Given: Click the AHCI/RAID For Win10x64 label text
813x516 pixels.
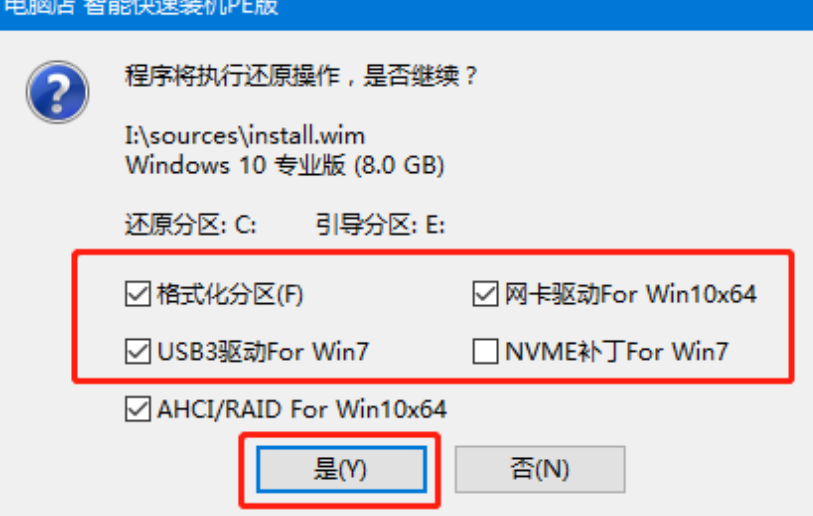Looking at the screenshot, I should pyautogui.click(x=302, y=409).
